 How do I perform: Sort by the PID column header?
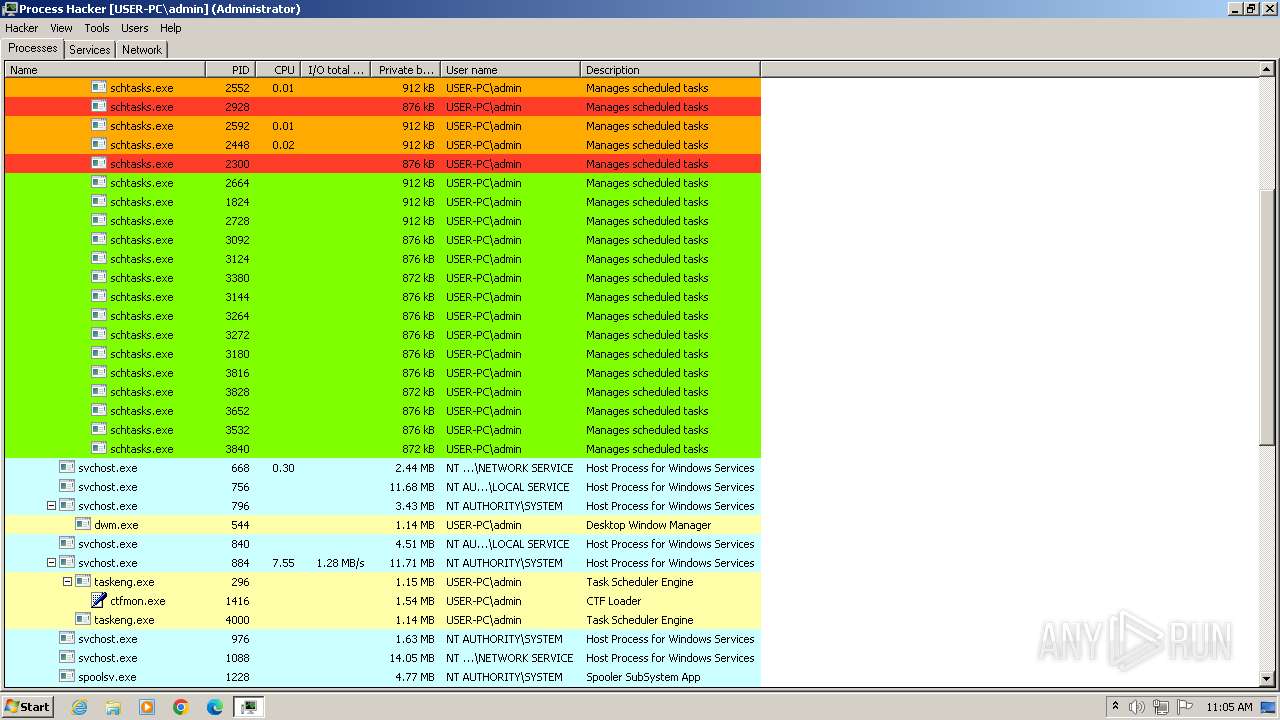[x=230, y=70]
